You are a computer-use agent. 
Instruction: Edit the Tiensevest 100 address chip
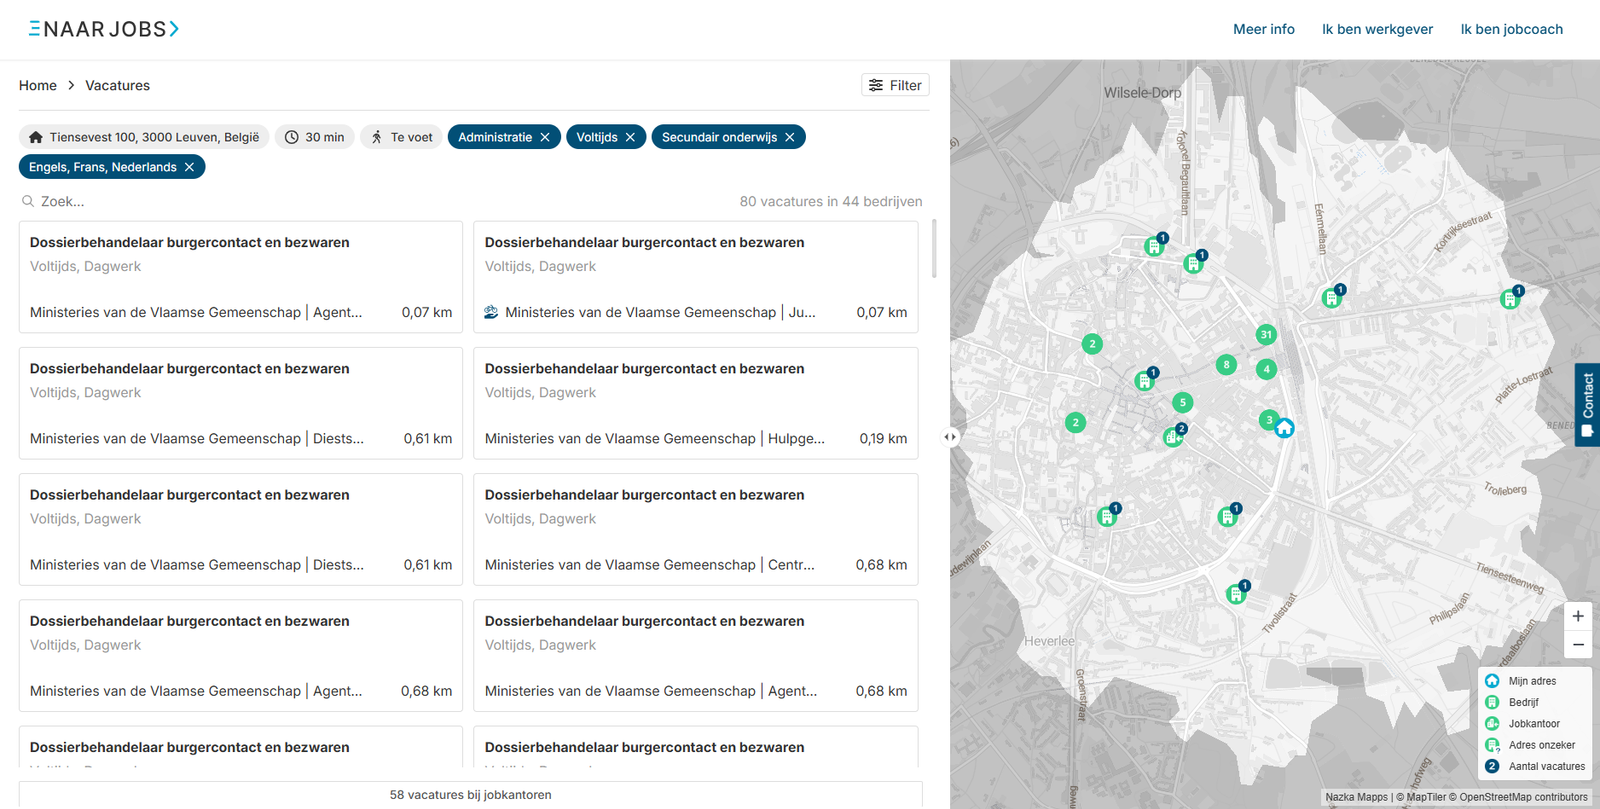point(144,137)
